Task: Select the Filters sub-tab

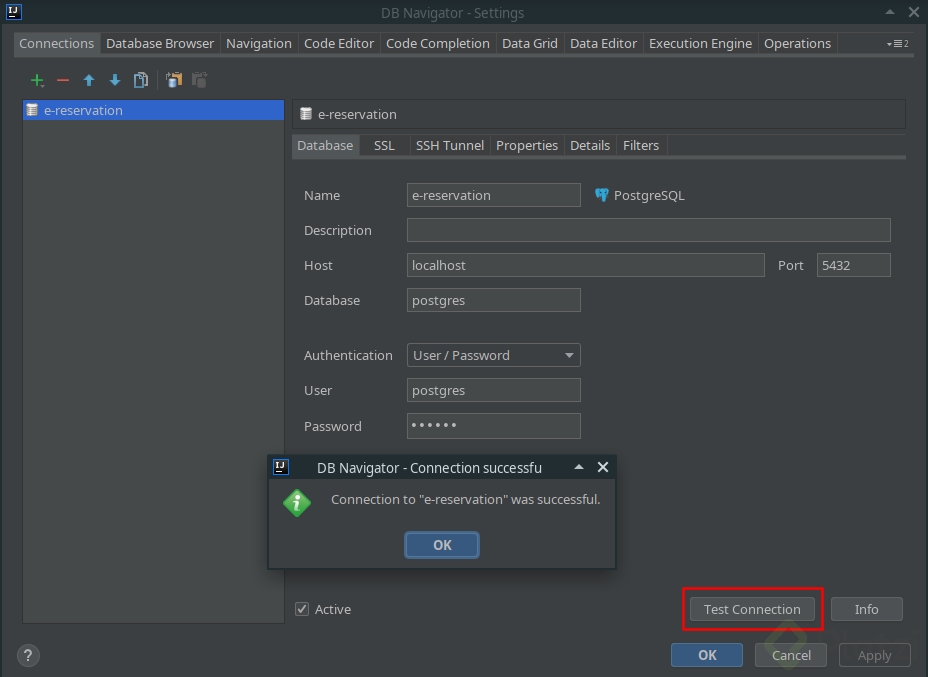Action: 640,146
